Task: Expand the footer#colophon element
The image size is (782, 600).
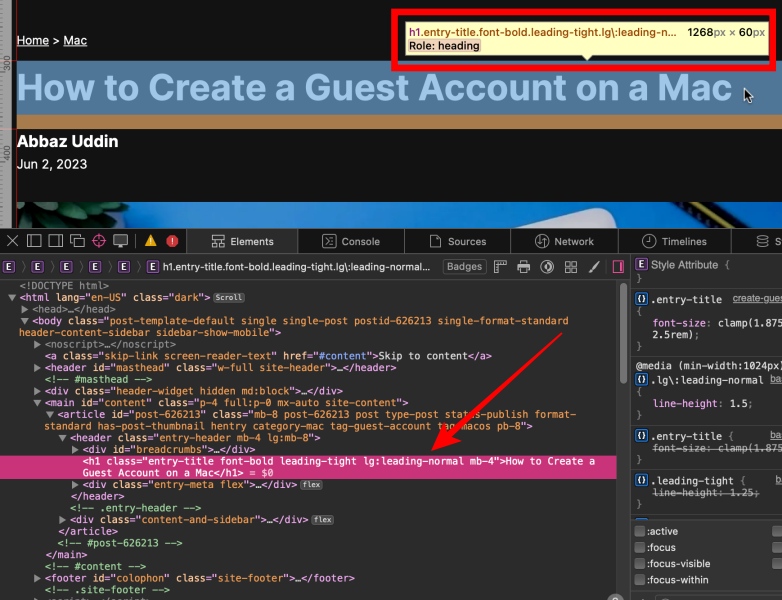Action: point(37,578)
